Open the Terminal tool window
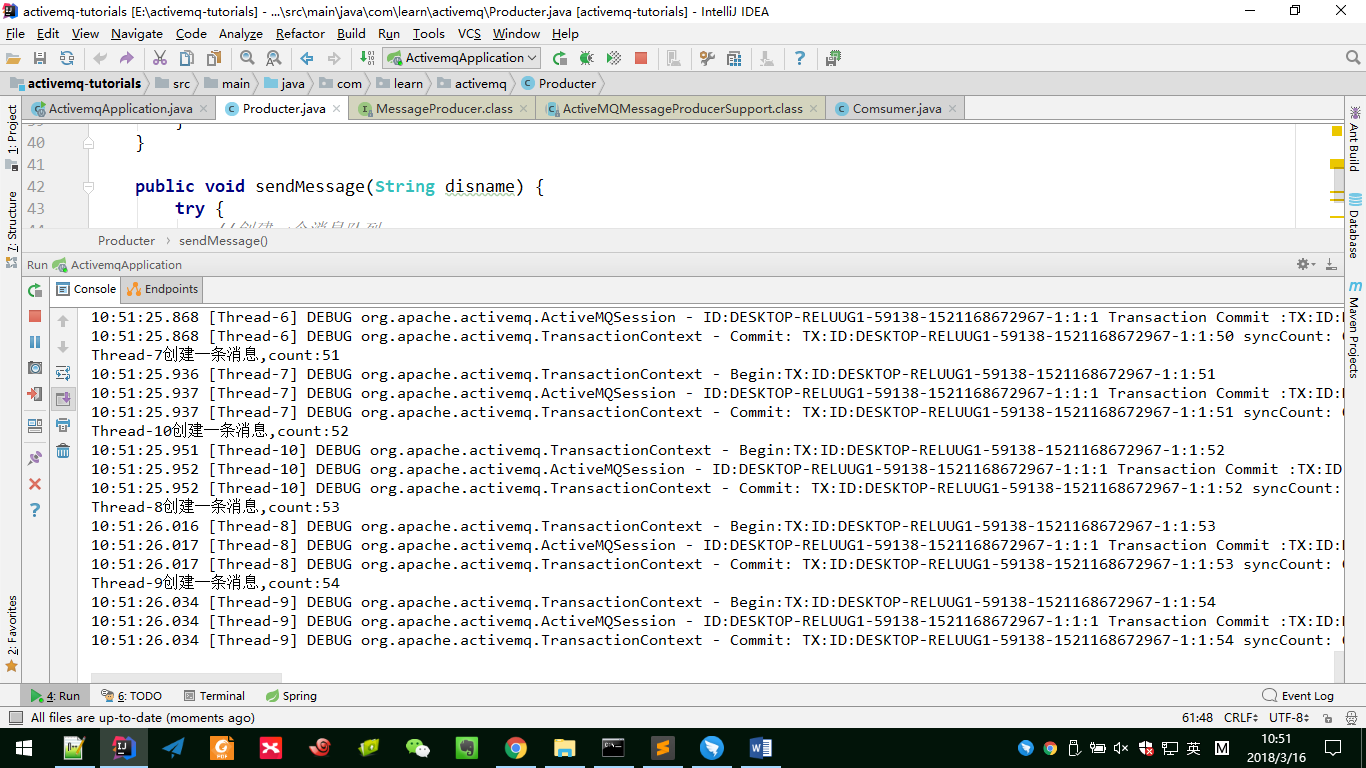The image size is (1366, 768). pos(214,696)
